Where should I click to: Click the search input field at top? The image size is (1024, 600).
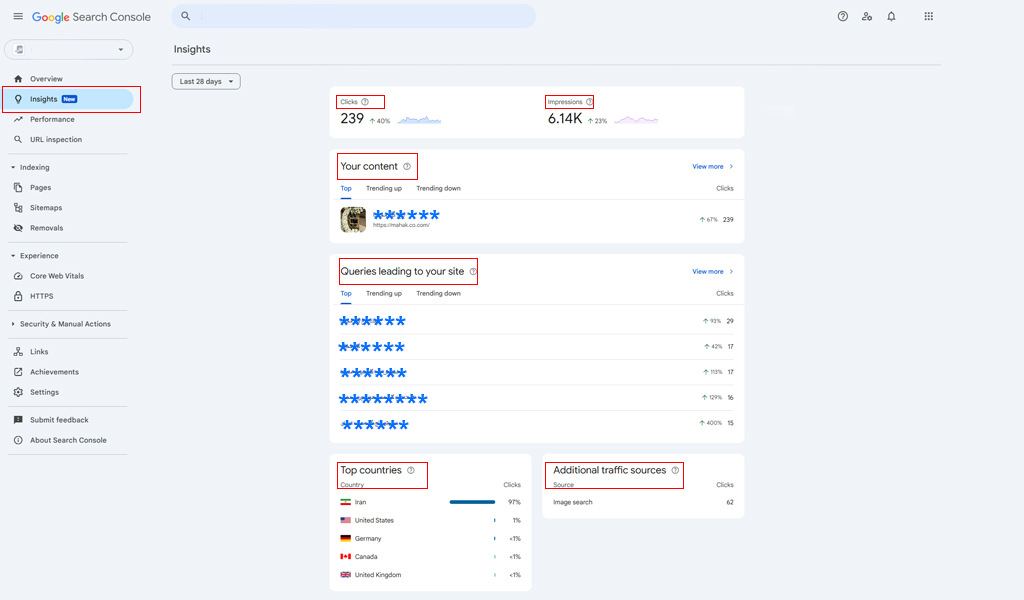click(x=360, y=17)
